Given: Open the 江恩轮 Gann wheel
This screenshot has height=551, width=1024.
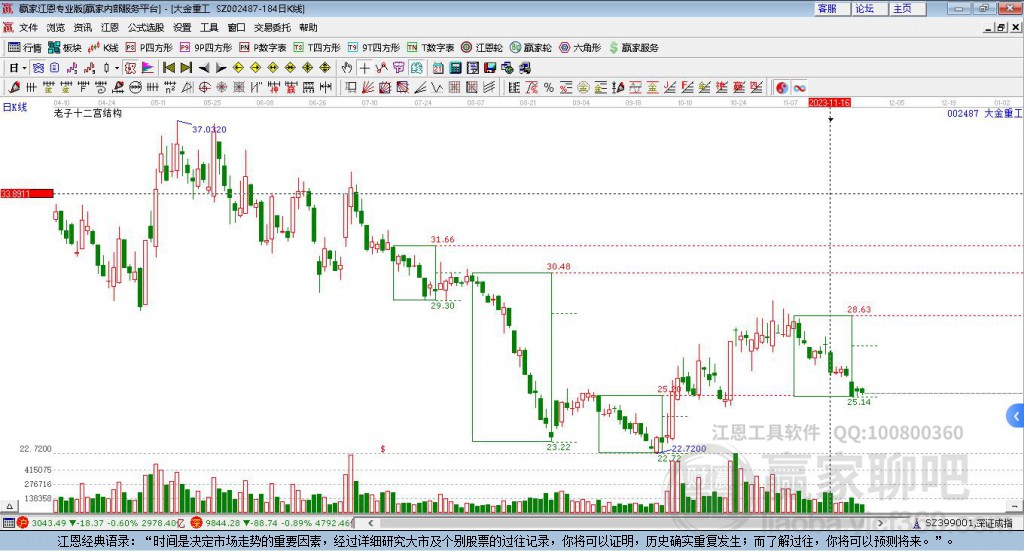Looking at the screenshot, I should point(482,48).
